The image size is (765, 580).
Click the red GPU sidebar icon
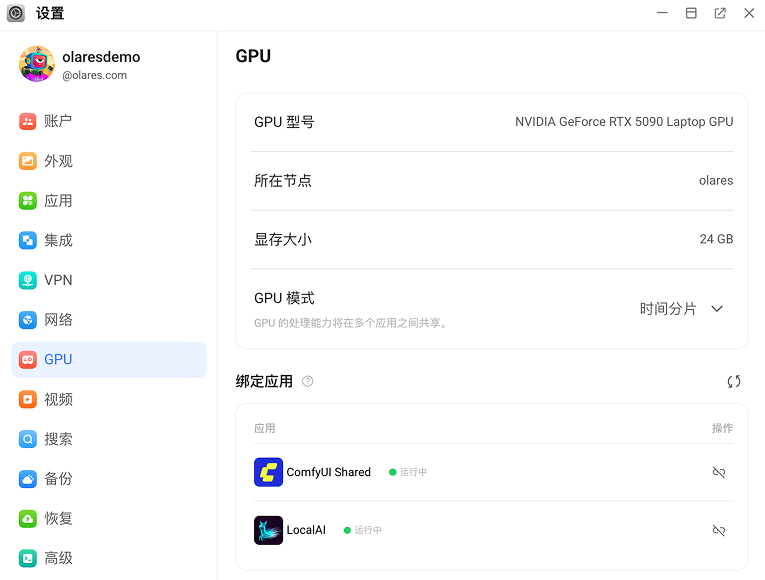click(28, 360)
